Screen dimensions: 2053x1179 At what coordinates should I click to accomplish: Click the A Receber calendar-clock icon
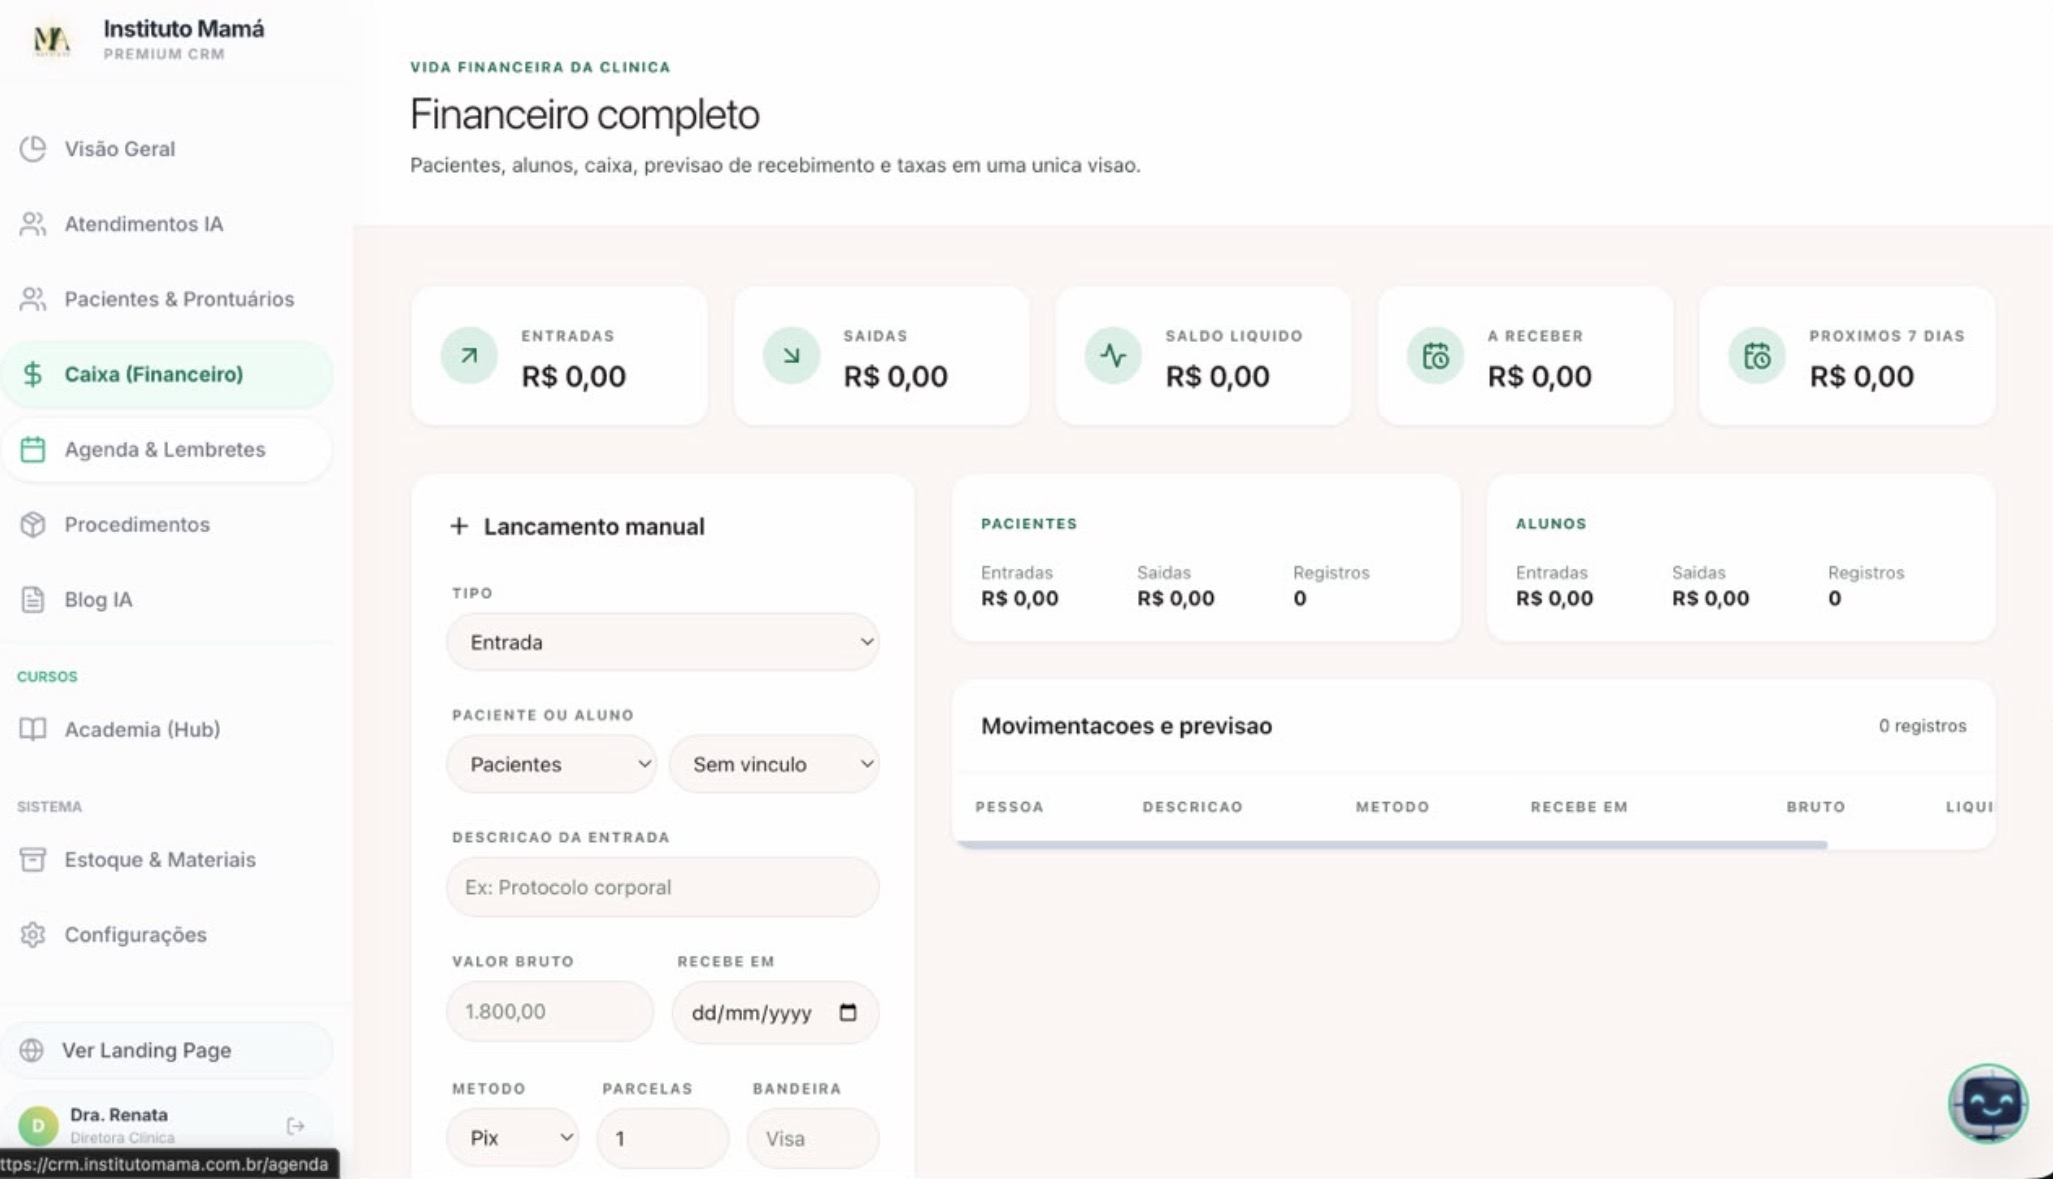click(1435, 355)
